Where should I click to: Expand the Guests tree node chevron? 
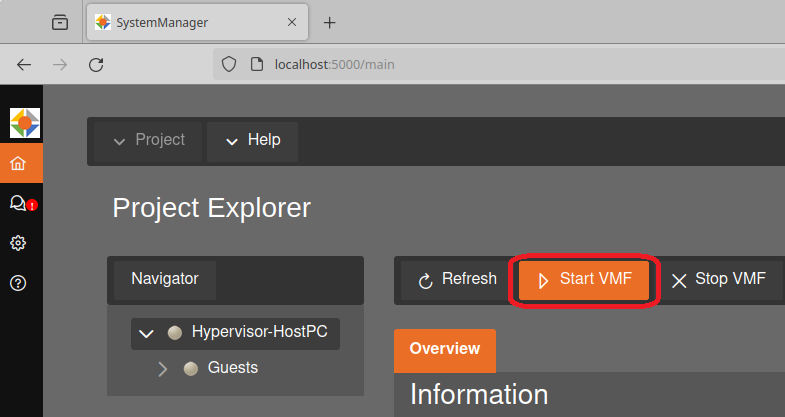162,369
